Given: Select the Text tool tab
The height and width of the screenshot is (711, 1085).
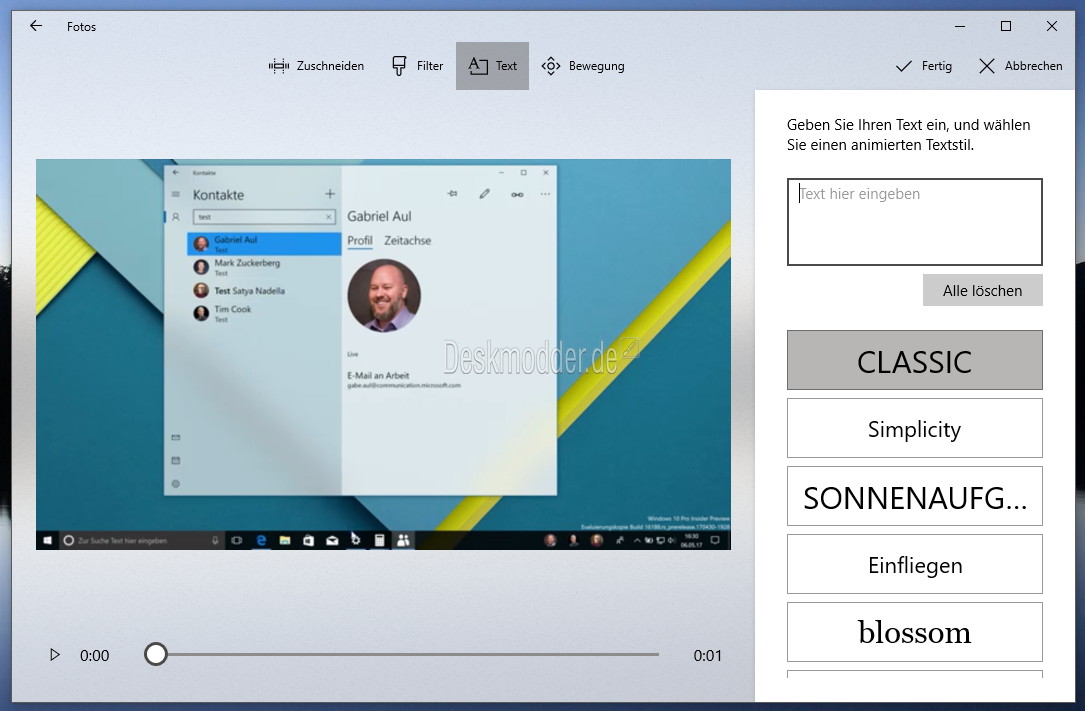Looking at the screenshot, I should coord(492,66).
